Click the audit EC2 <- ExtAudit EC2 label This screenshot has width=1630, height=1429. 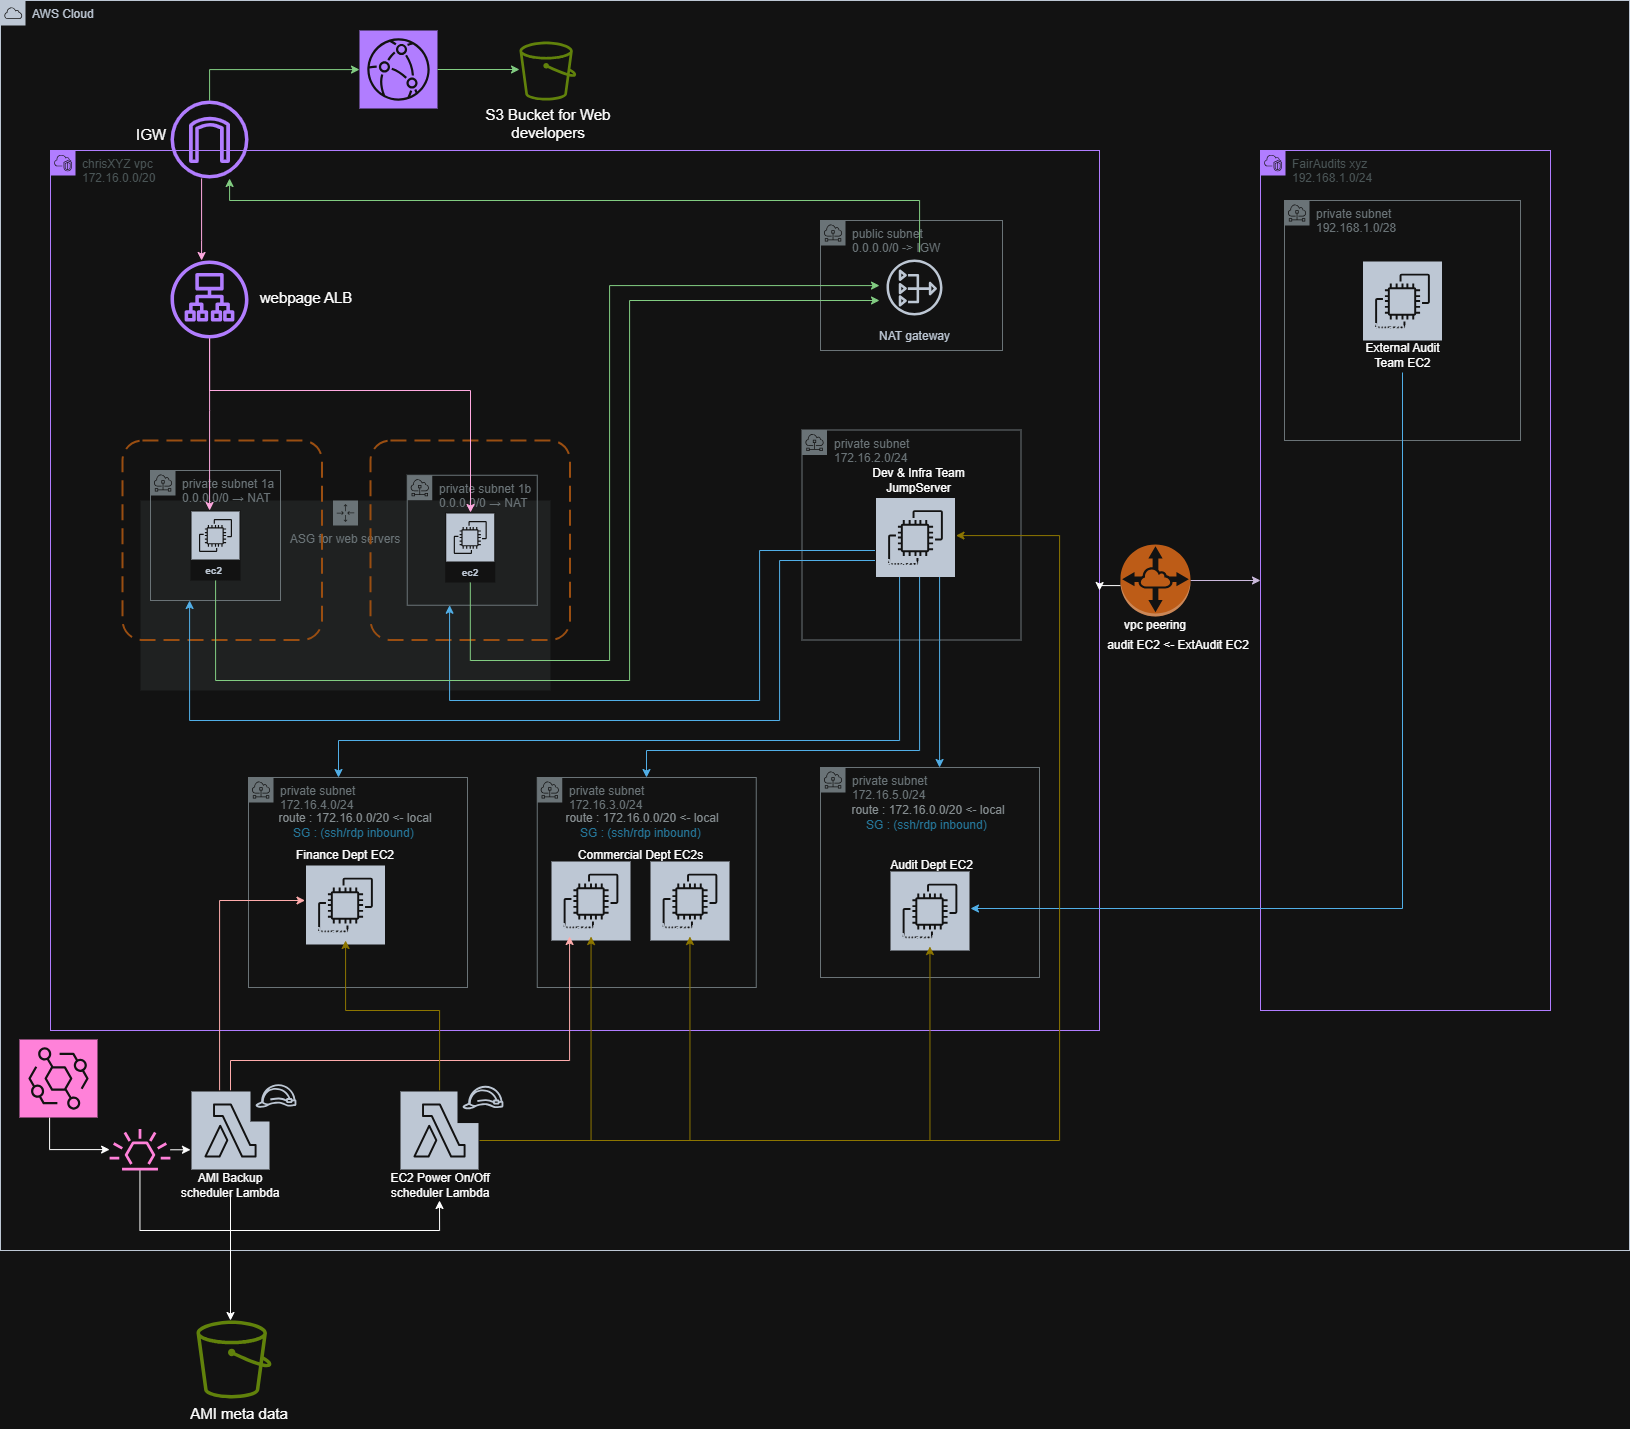pos(1177,645)
